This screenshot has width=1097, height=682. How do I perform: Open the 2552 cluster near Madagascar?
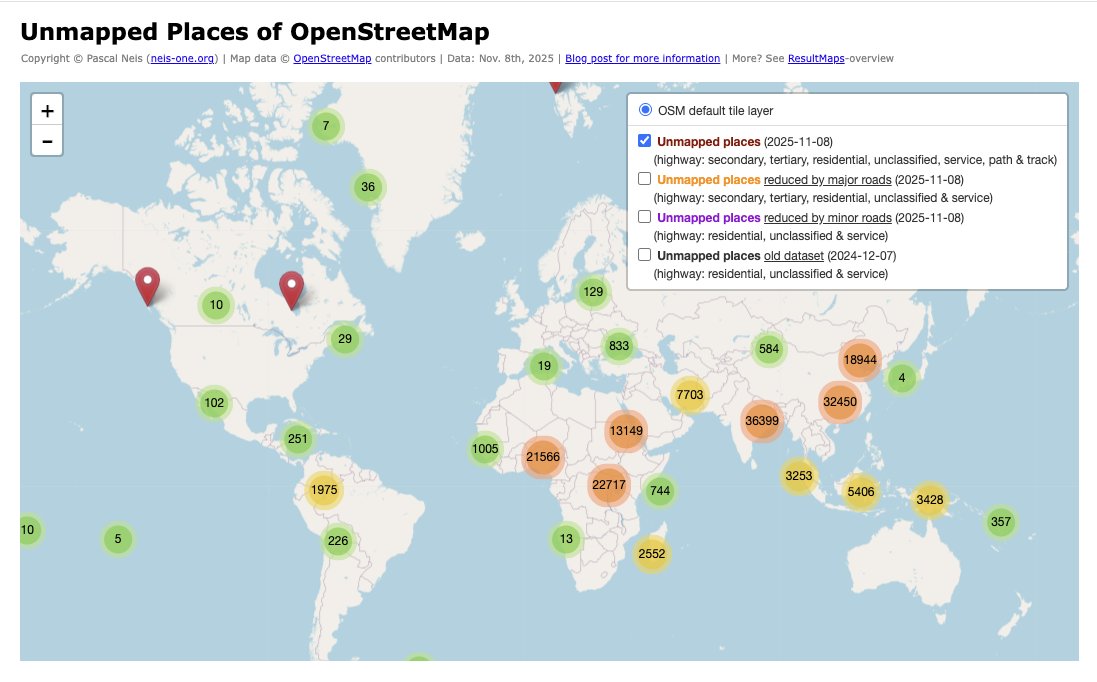652,553
